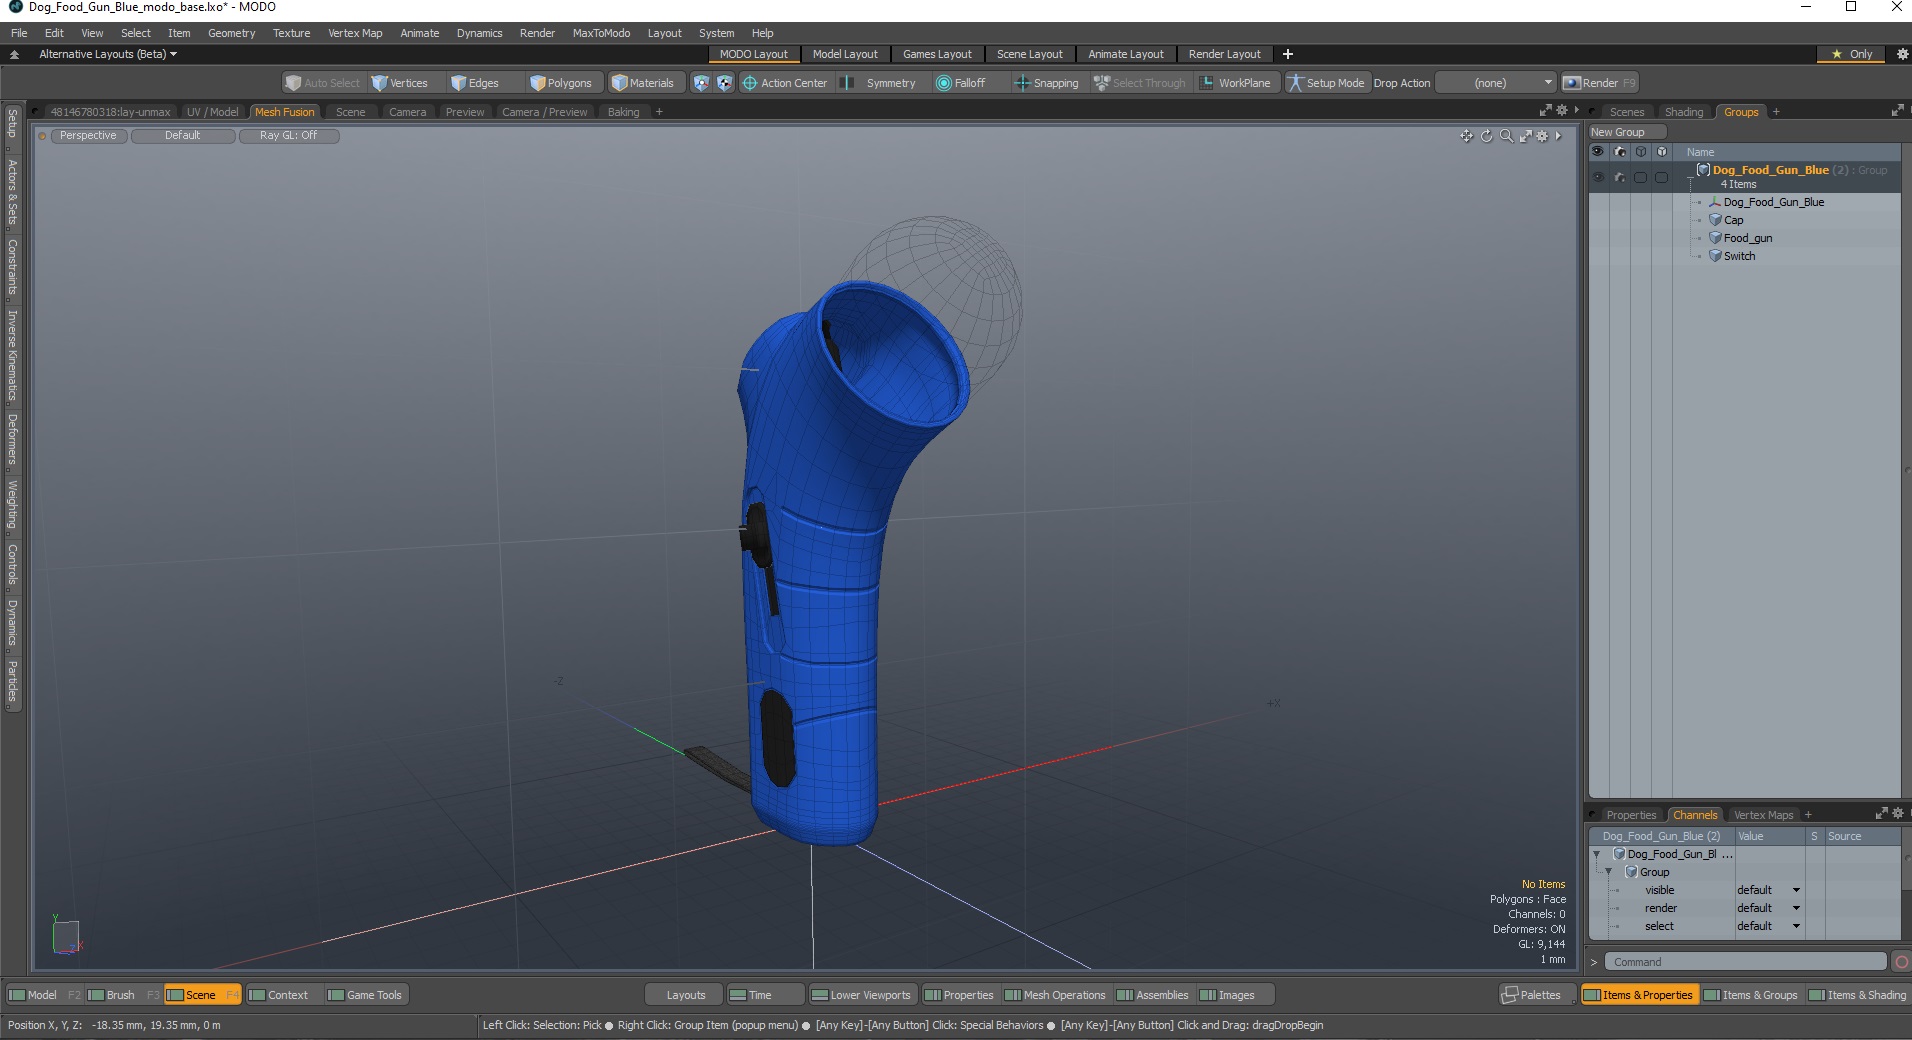Screen dimensions: 1912x1040
Task: Toggle the Only star button
Action: (1851, 54)
